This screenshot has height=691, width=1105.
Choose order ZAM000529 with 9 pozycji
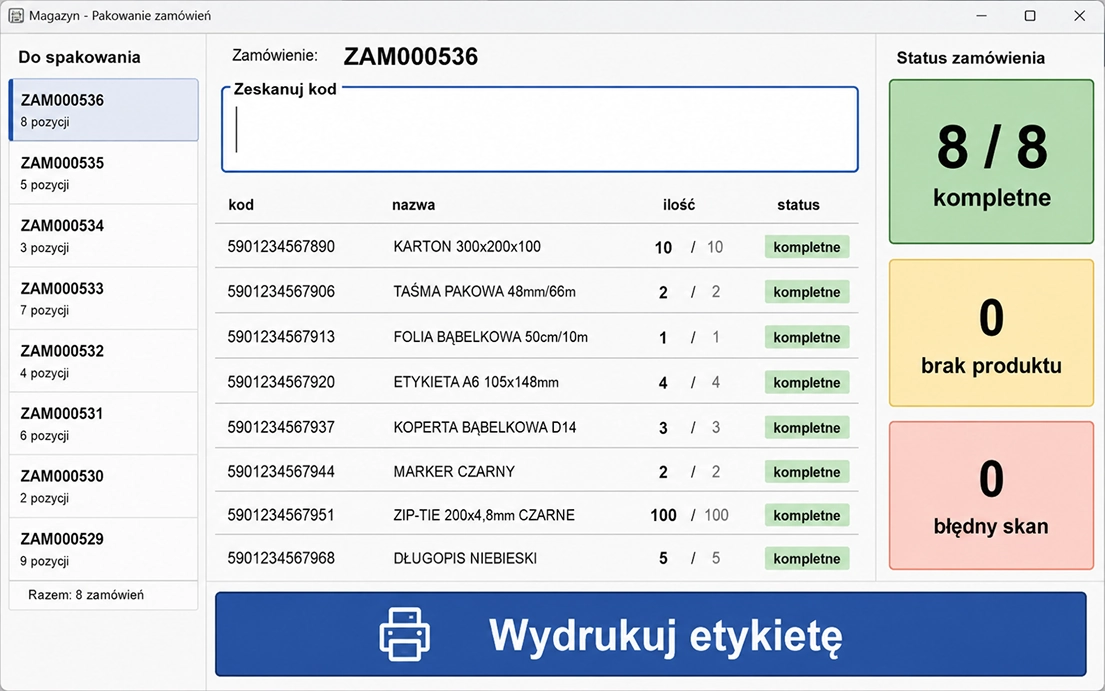pyautogui.click(x=104, y=549)
